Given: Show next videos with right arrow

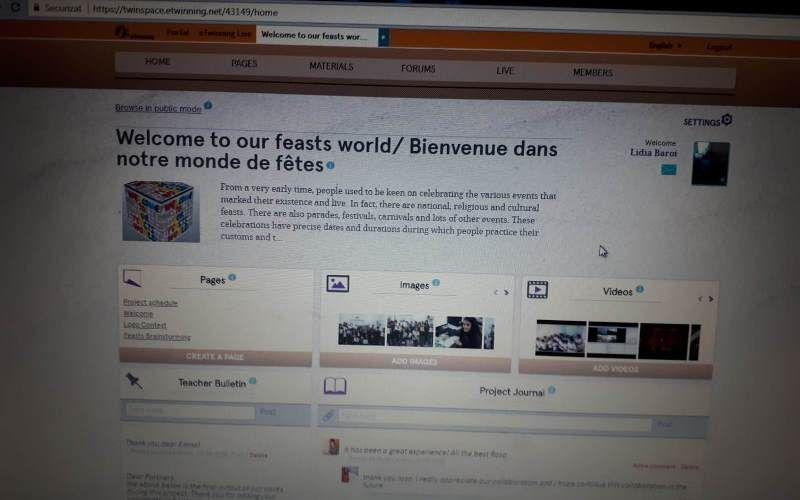Looking at the screenshot, I should [x=711, y=299].
